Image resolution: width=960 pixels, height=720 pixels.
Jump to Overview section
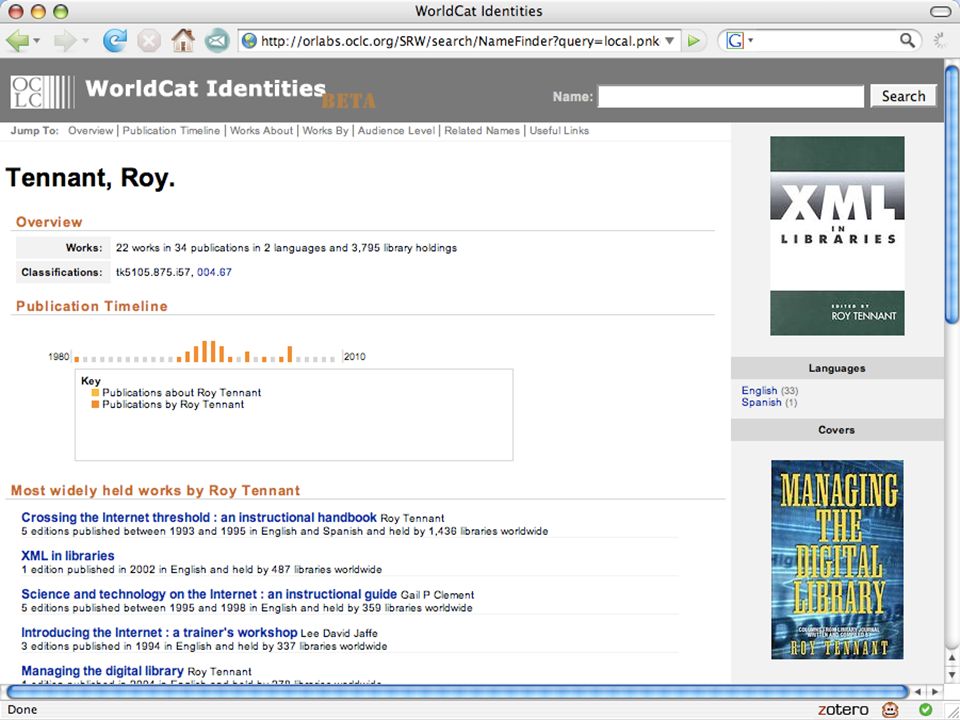tap(91, 130)
